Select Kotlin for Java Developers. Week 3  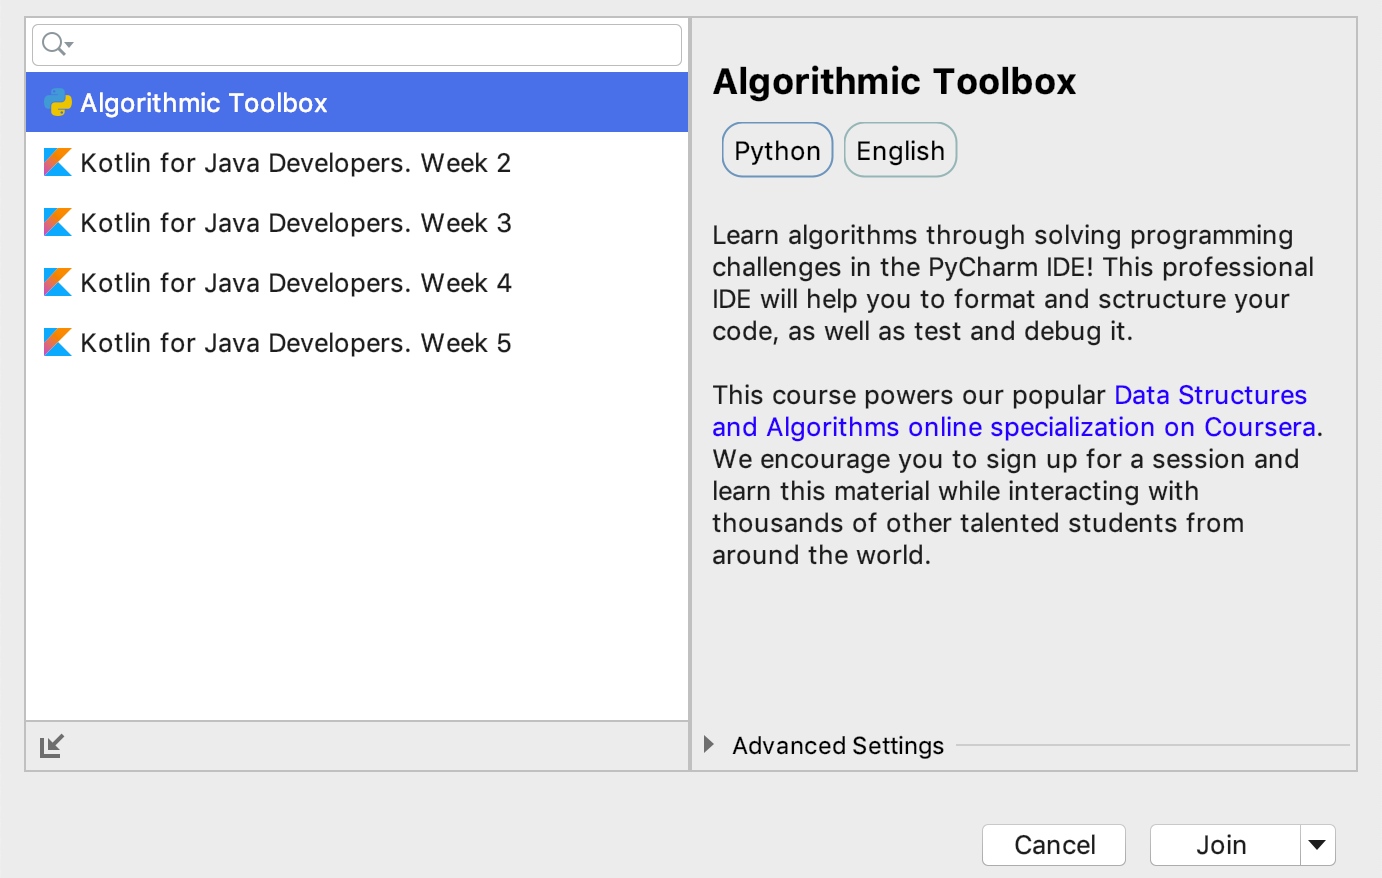(x=357, y=222)
